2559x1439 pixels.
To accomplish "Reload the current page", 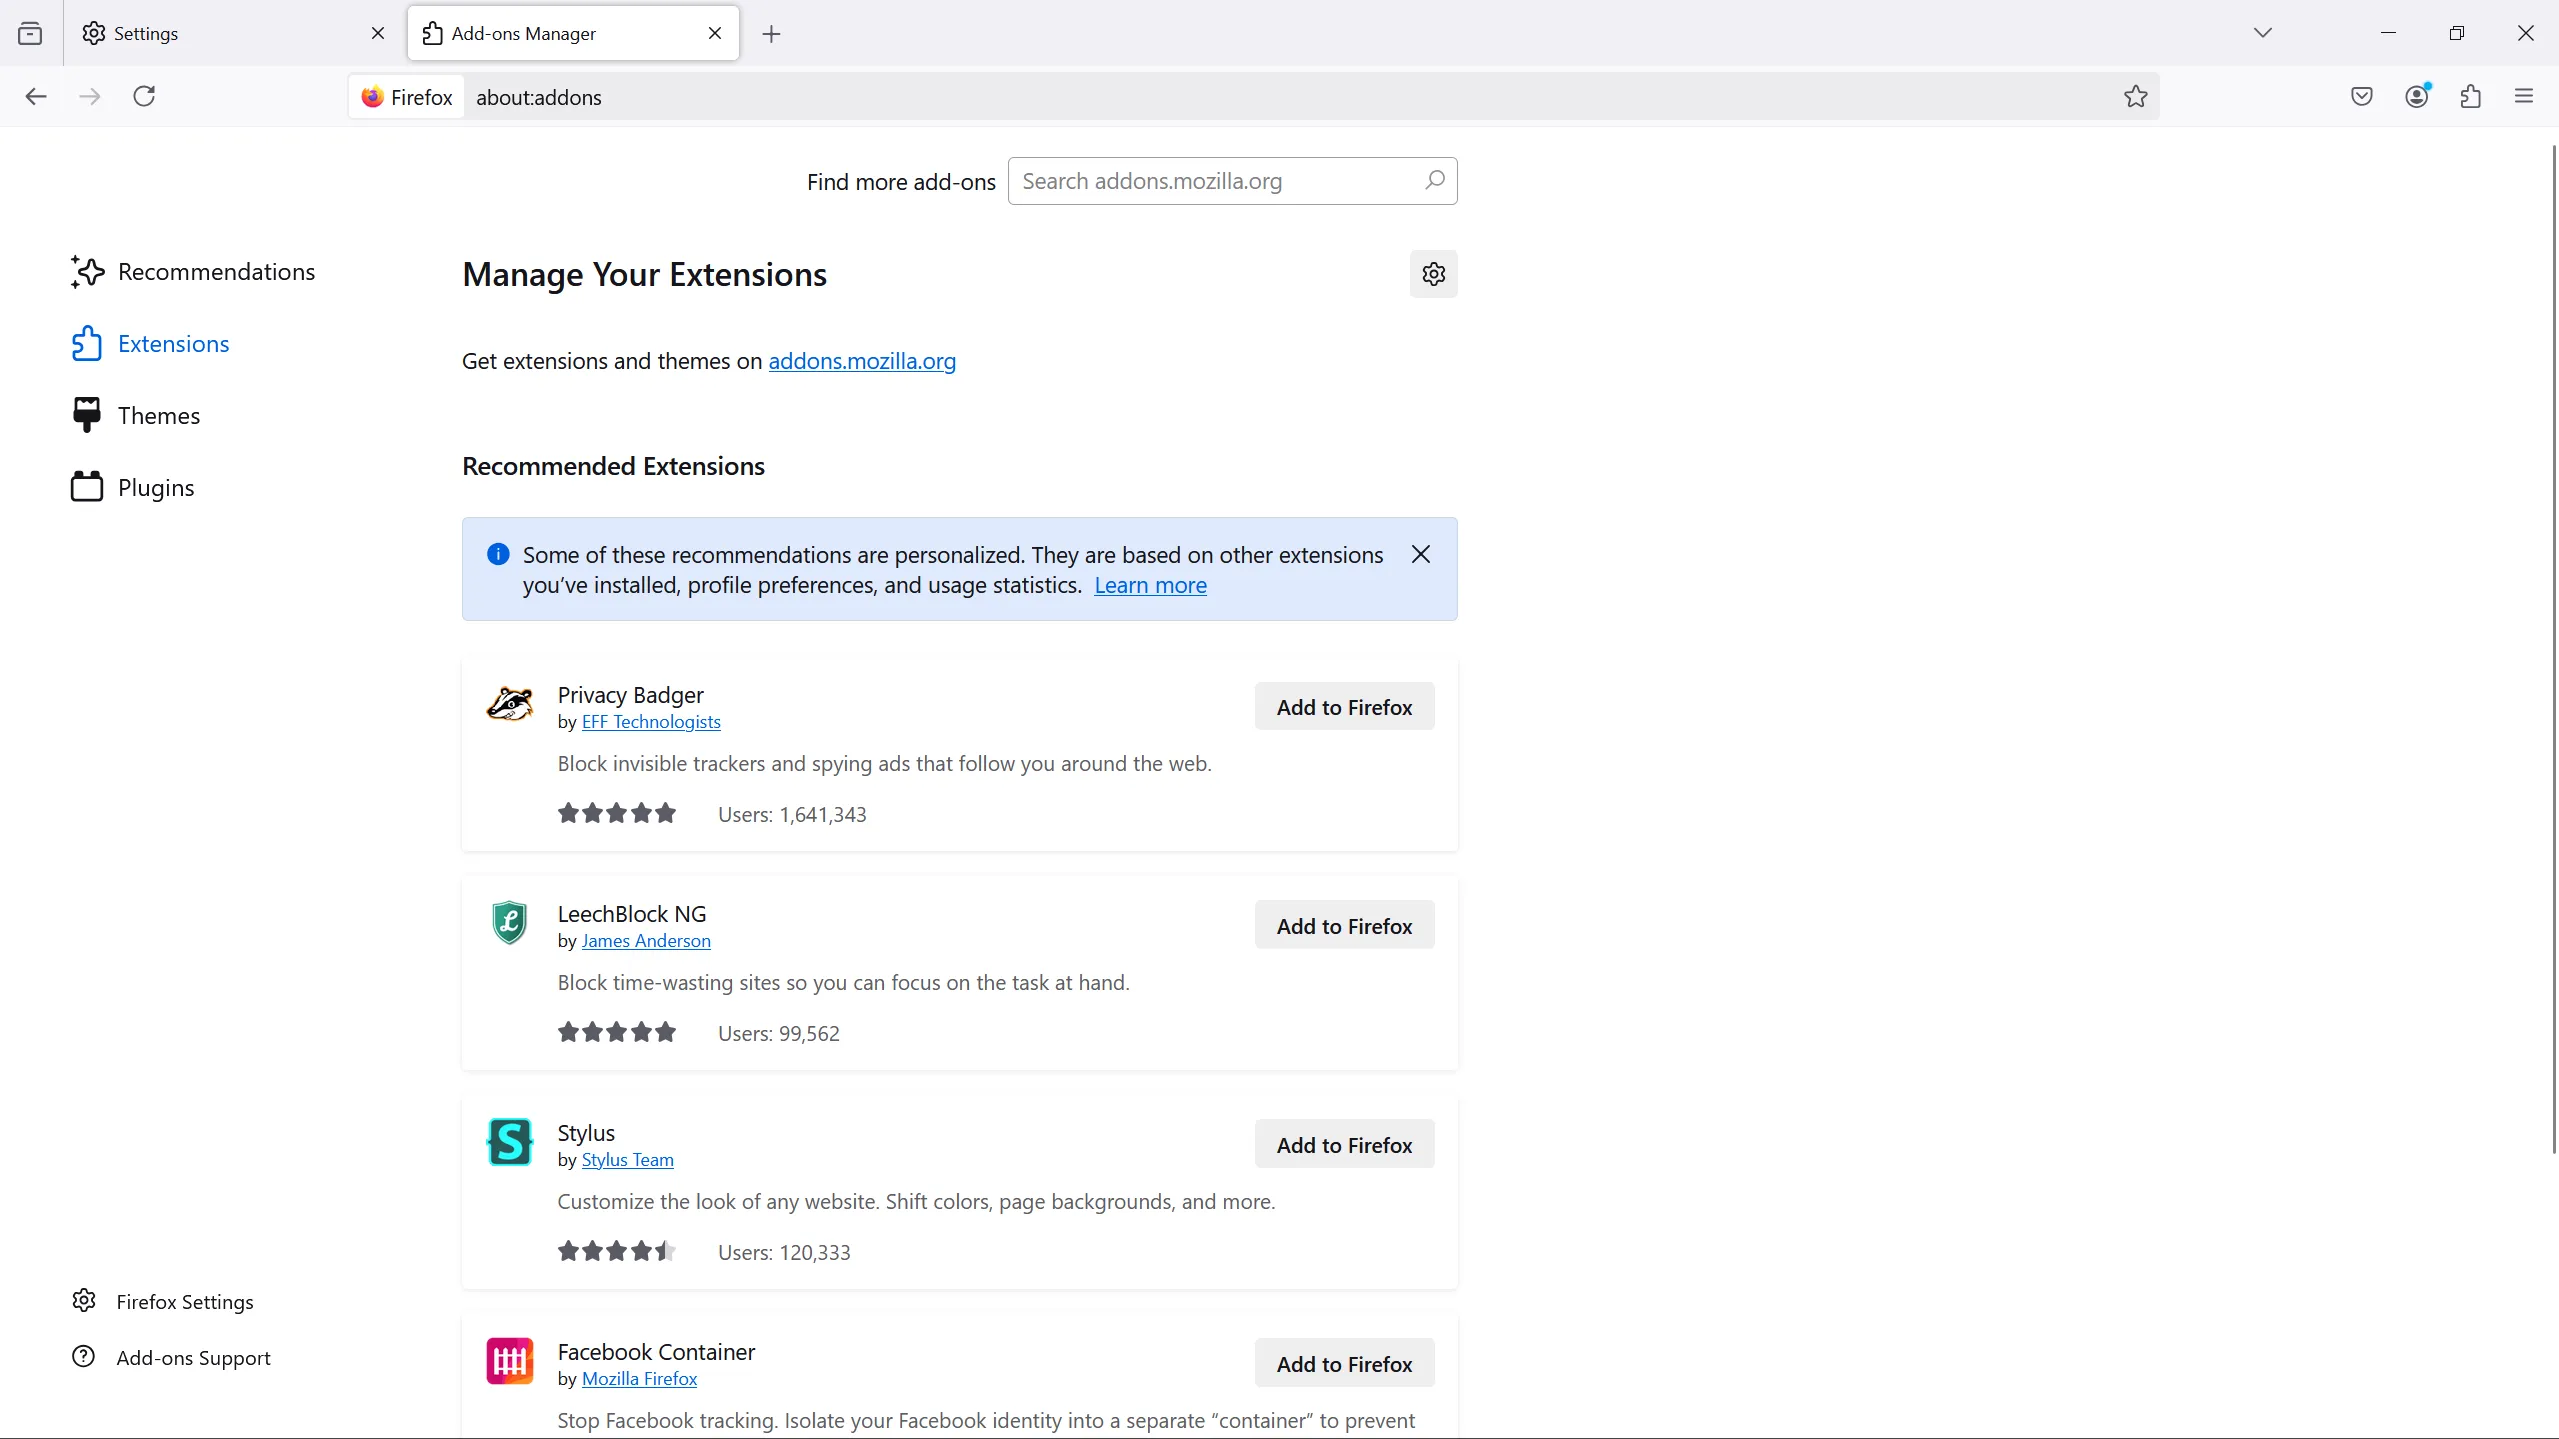I will tap(145, 96).
